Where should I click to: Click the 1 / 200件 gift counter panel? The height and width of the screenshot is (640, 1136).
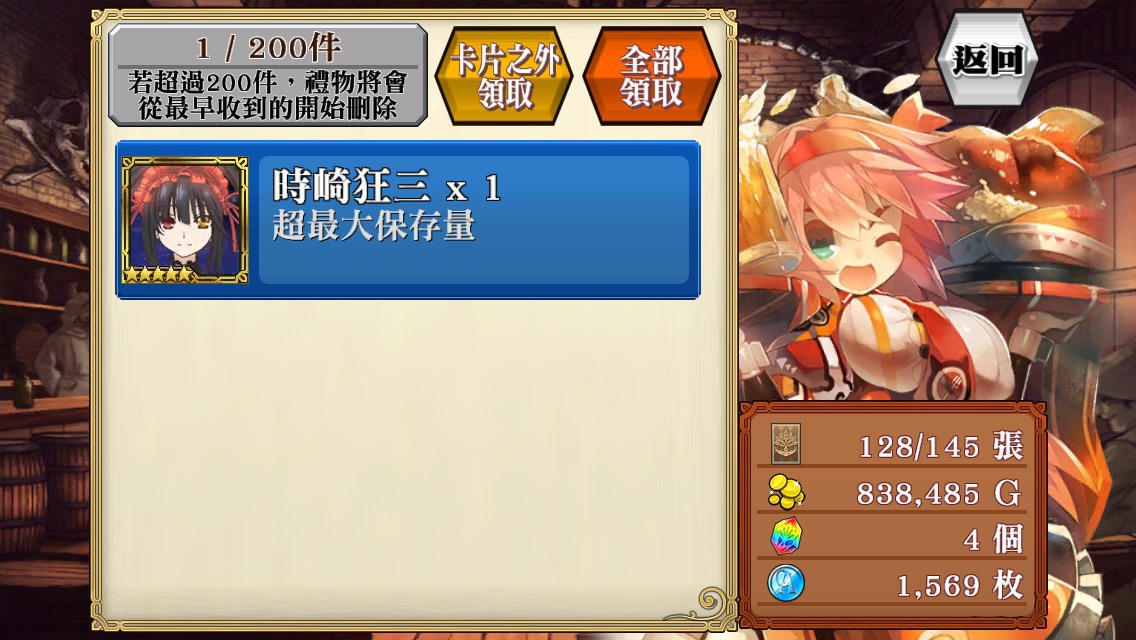pyautogui.click(x=267, y=75)
